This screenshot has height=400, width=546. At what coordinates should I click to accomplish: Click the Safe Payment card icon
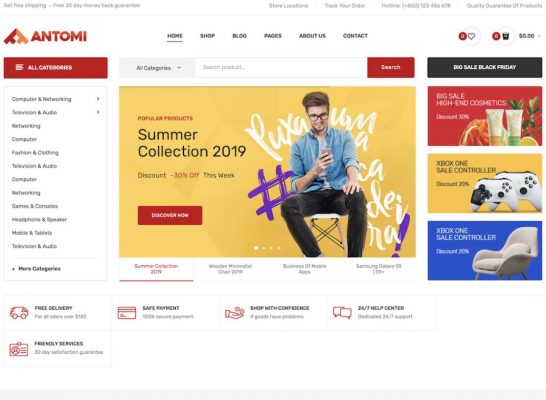click(x=127, y=313)
